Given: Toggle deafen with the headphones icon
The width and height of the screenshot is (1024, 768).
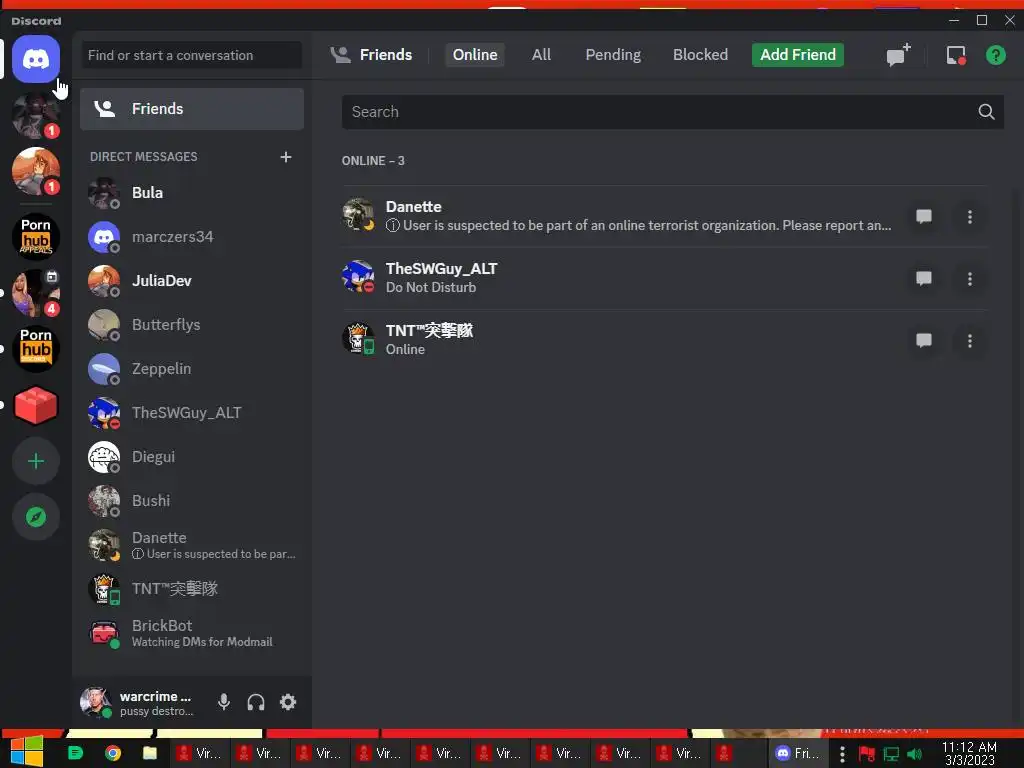Looking at the screenshot, I should point(256,702).
